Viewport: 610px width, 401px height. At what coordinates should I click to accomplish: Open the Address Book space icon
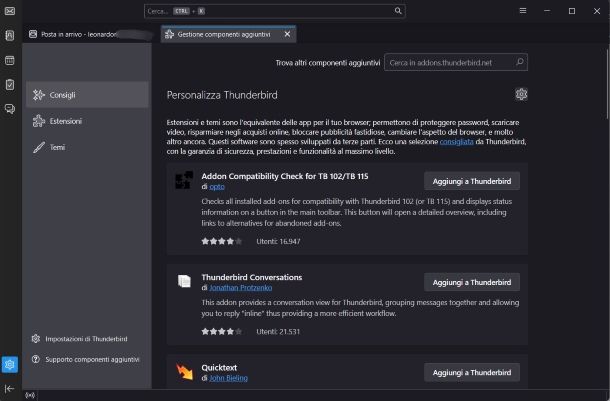[x=10, y=35]
